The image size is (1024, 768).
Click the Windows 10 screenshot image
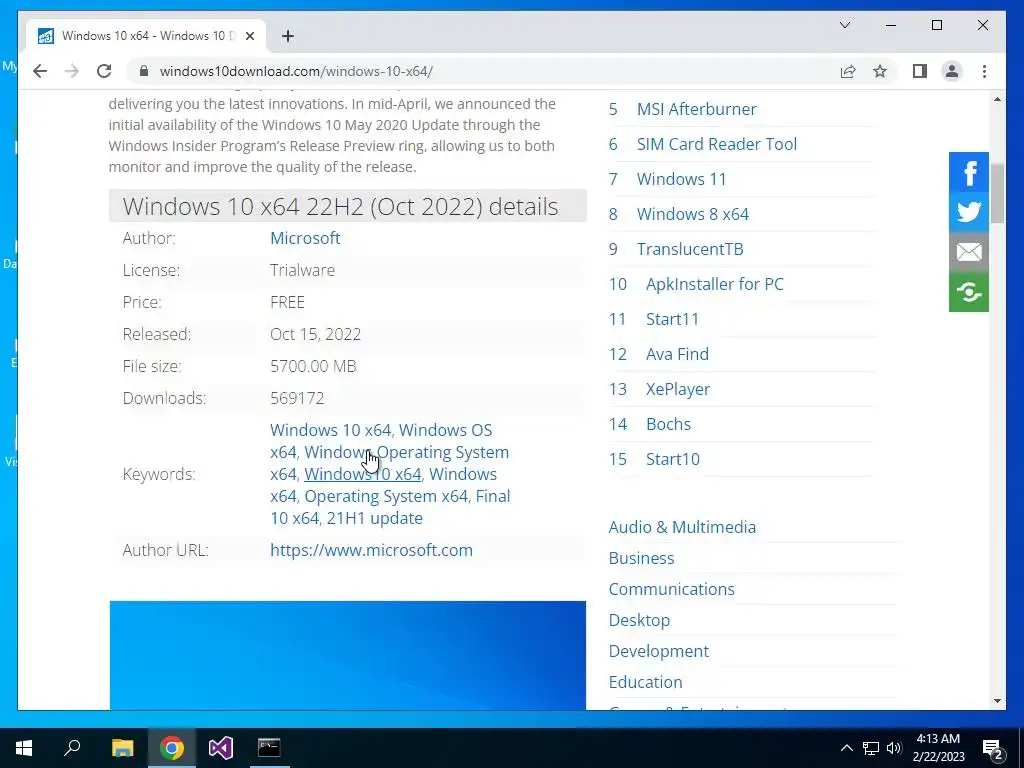tap(347, 655)
